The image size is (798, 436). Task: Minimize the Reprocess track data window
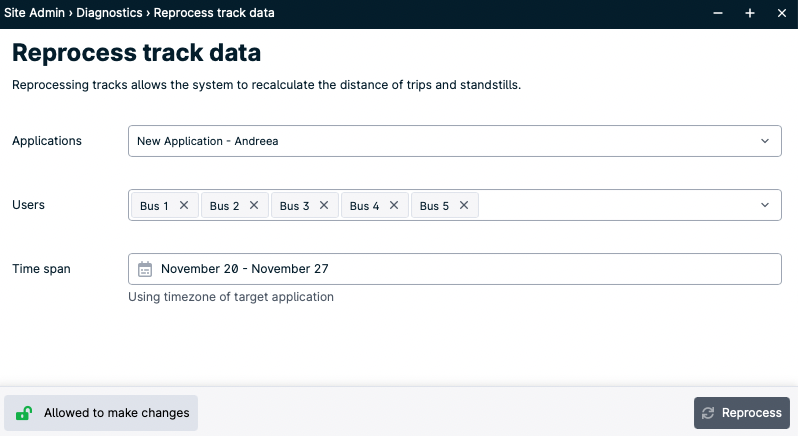tap(718, 13)
